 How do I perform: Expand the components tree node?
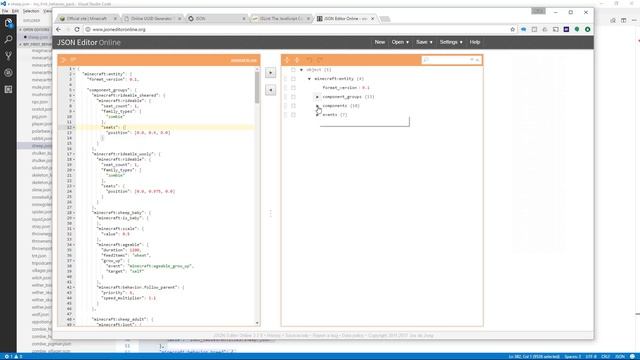[x=317, y=106]
